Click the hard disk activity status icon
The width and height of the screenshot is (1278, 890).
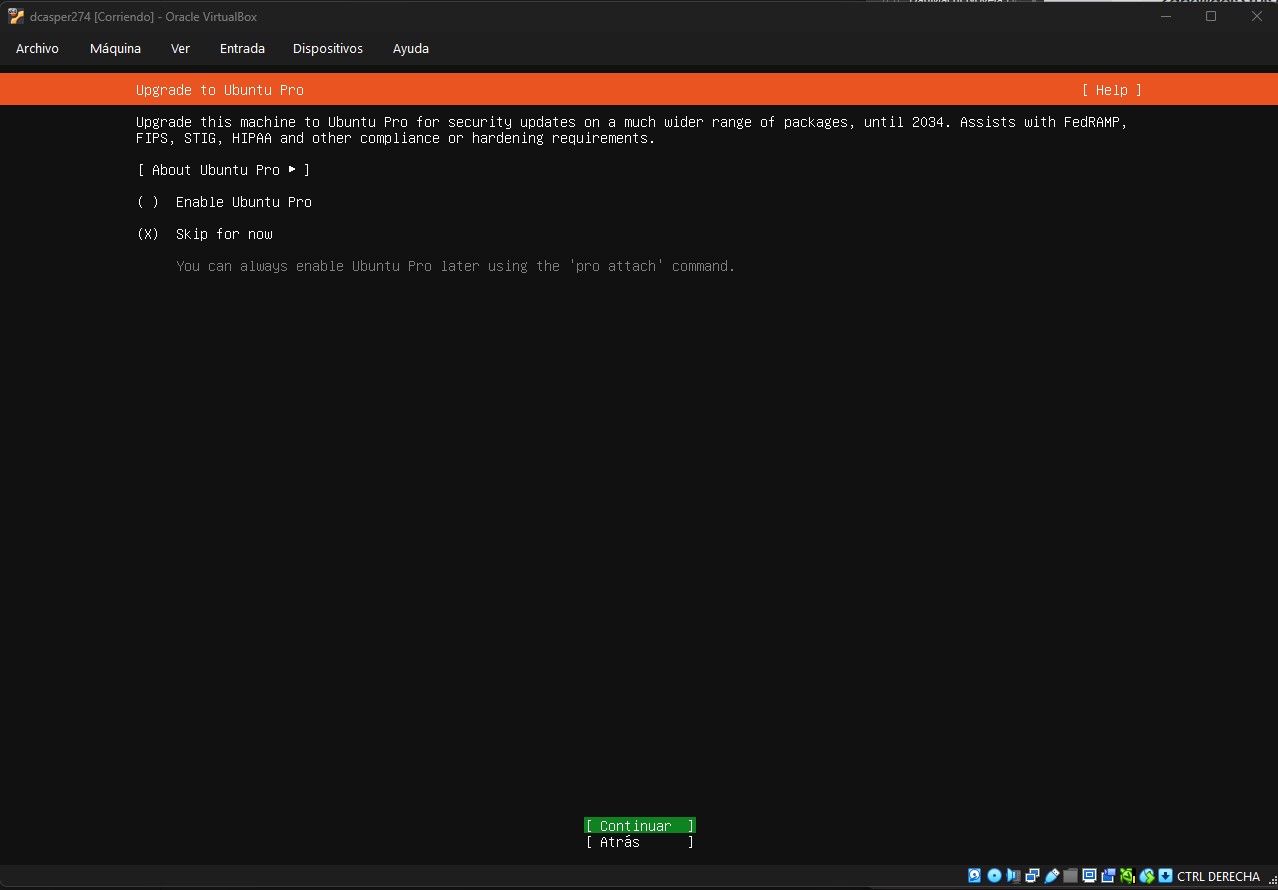tap(974, 876)
